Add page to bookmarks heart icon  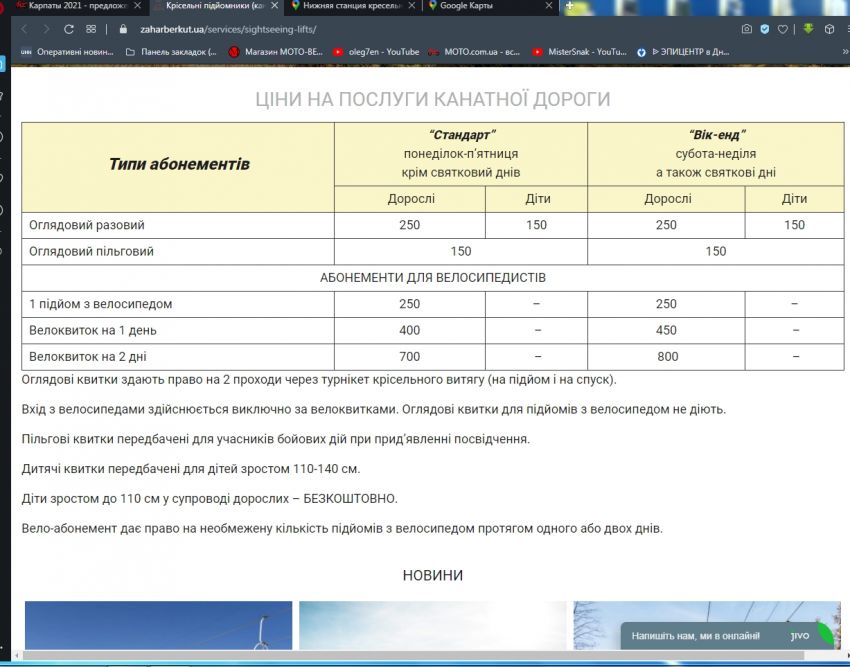[782, 29]
